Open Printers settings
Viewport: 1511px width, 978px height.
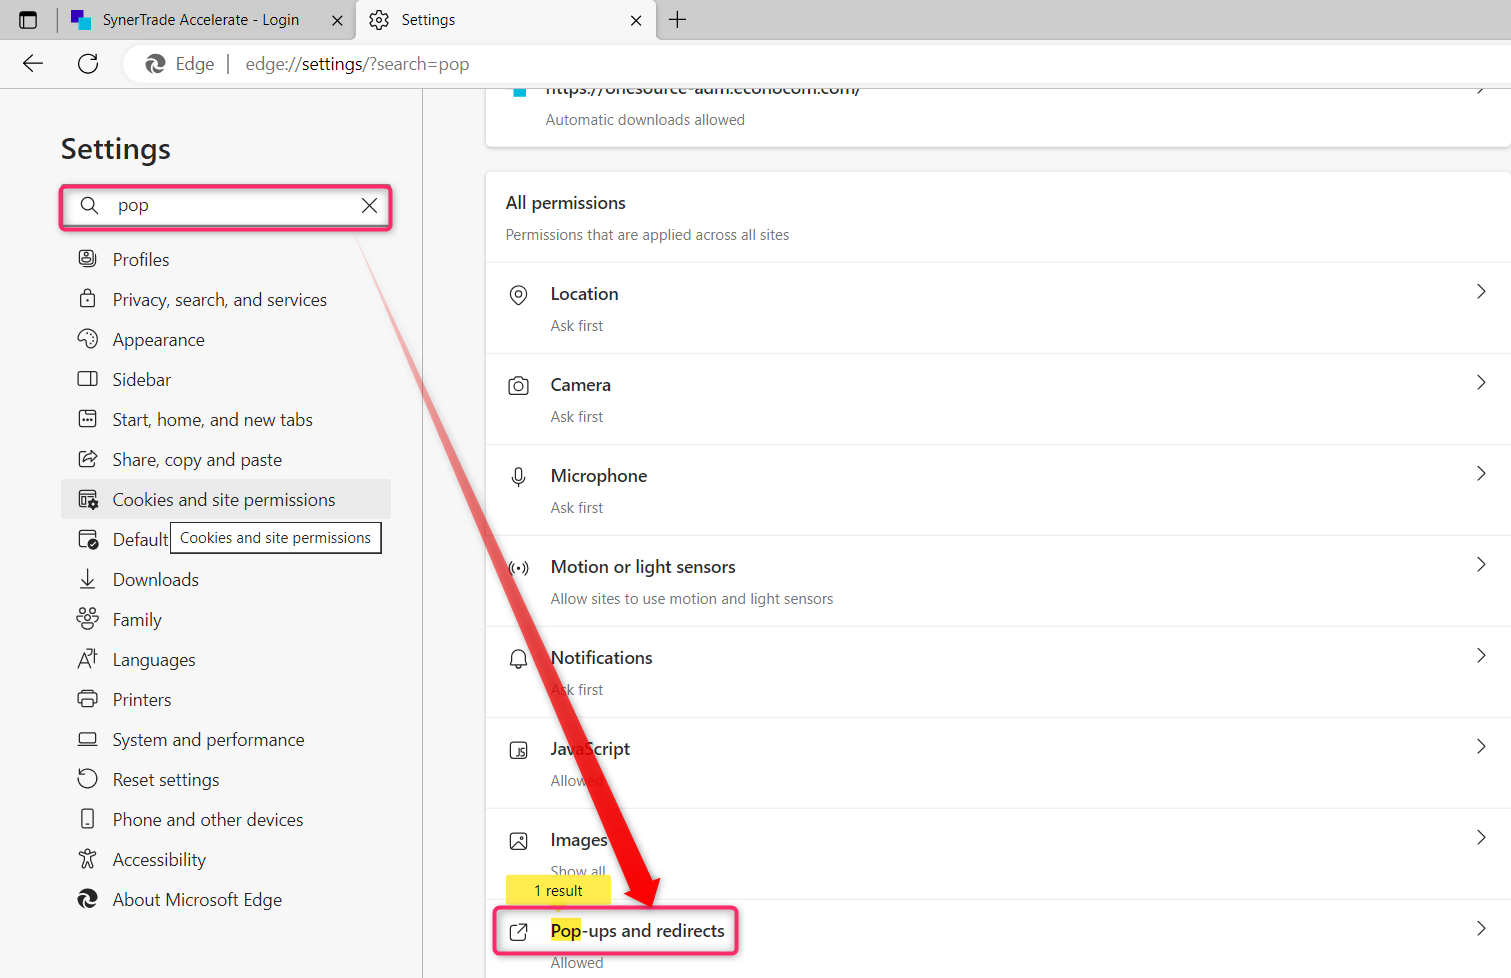pos(226,700)
